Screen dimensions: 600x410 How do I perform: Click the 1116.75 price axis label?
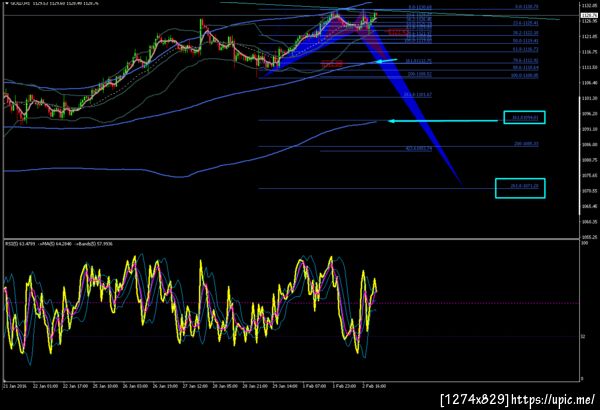pos(590,52)
